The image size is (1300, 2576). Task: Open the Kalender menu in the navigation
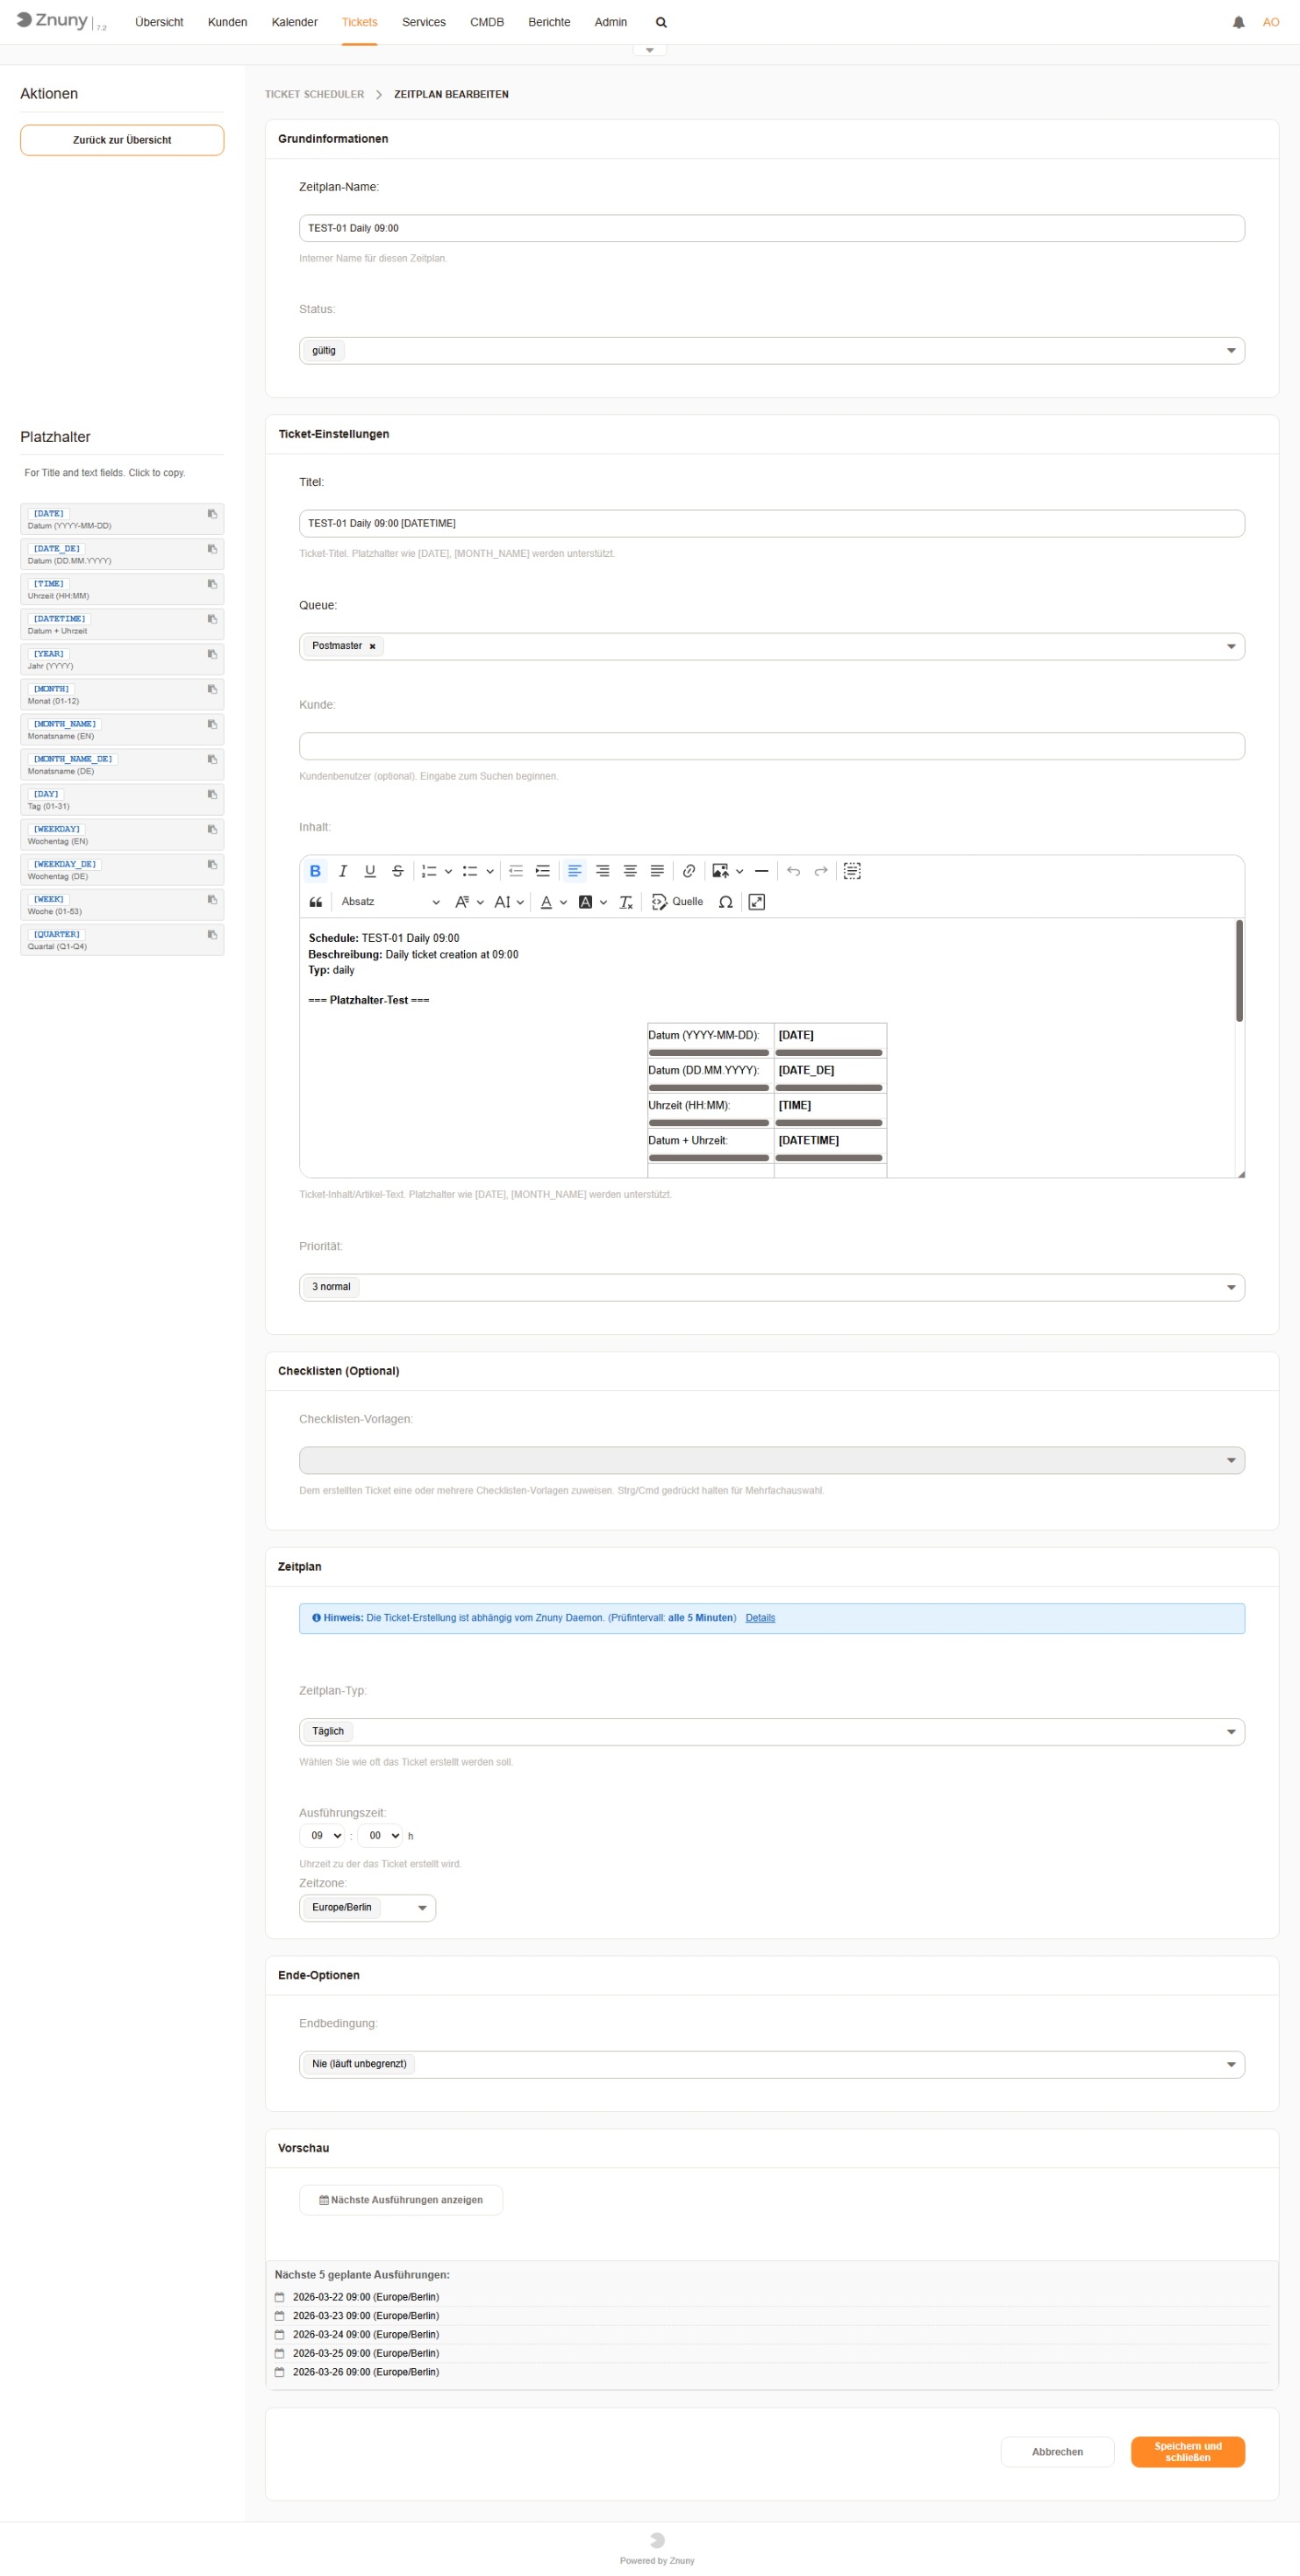coord(294,22)
